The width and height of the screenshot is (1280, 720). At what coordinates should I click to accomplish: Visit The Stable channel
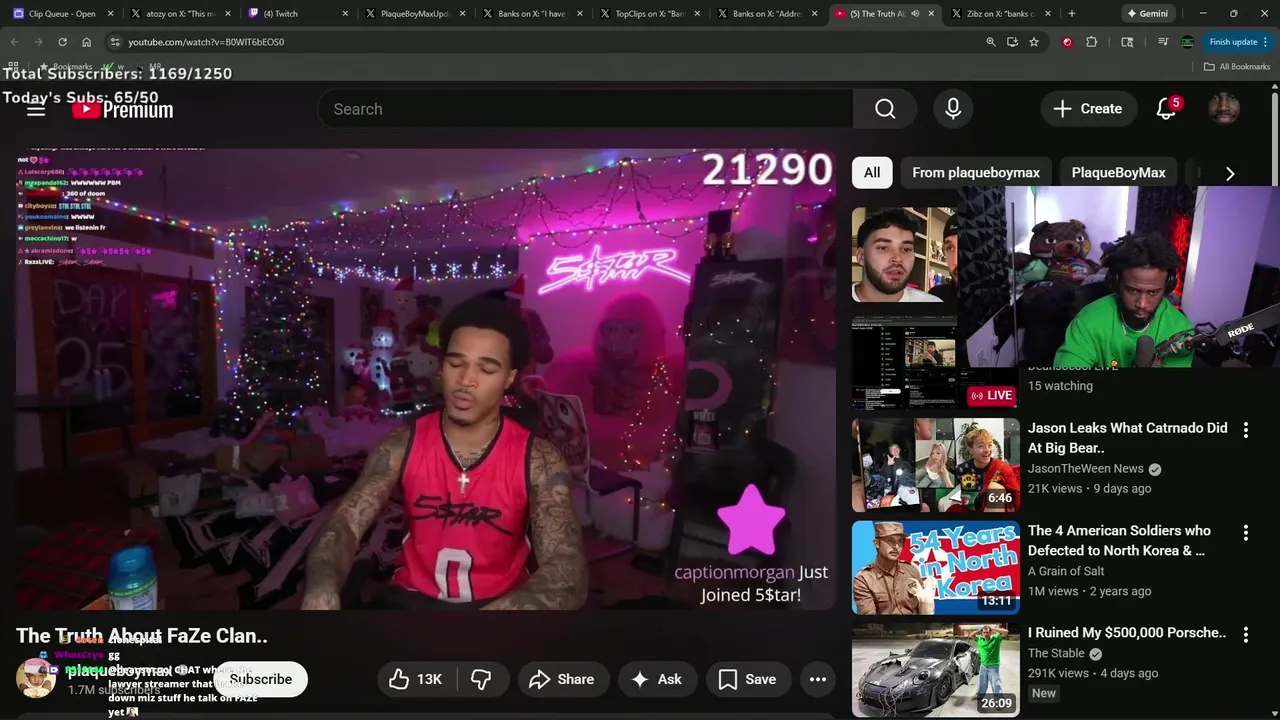tap(1056, 654)
